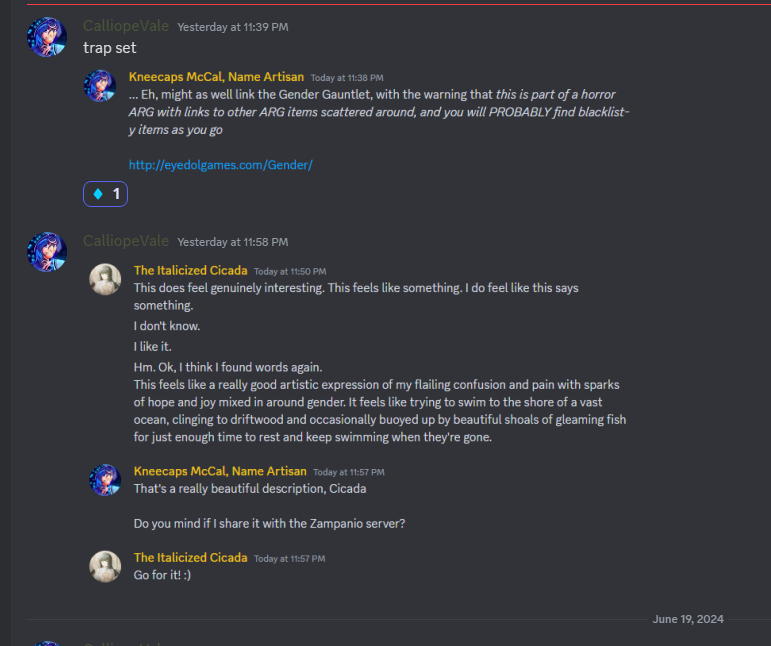Screen dimensions: 771x646
Task: Open the eyedolgames.com/Gender/ link
Action: coord(221,164)
